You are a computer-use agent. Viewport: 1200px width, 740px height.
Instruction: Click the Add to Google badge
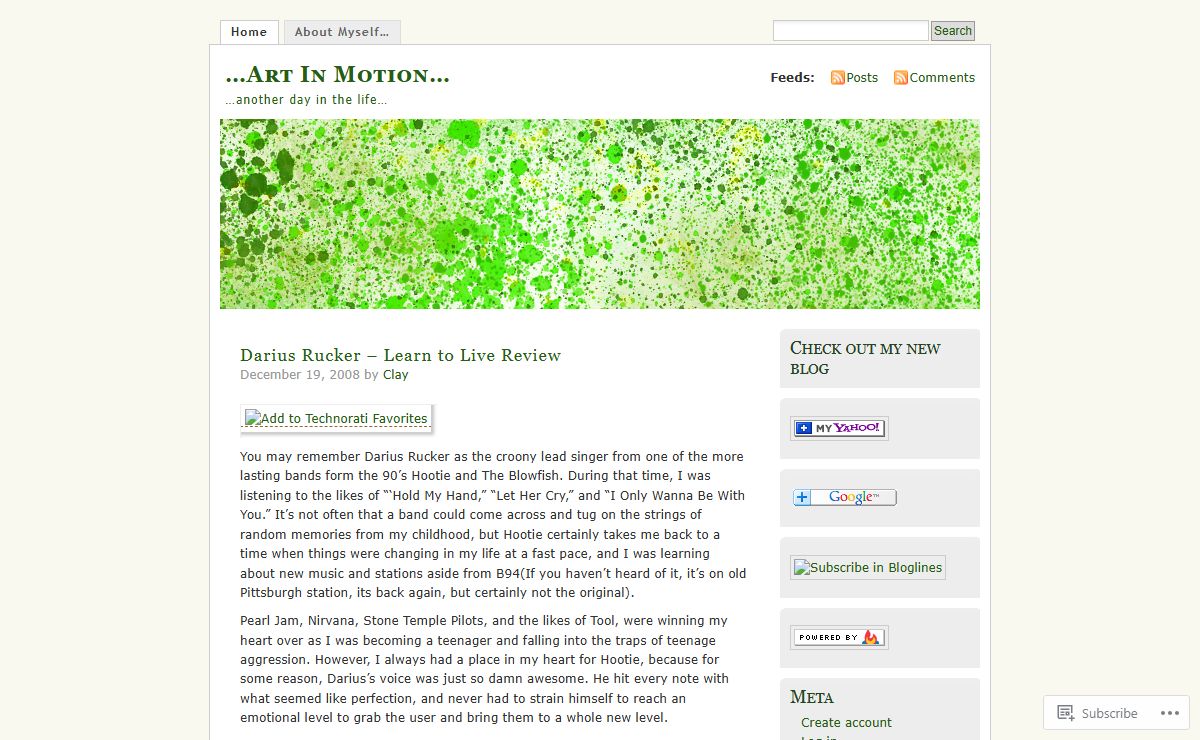[845, 498]
